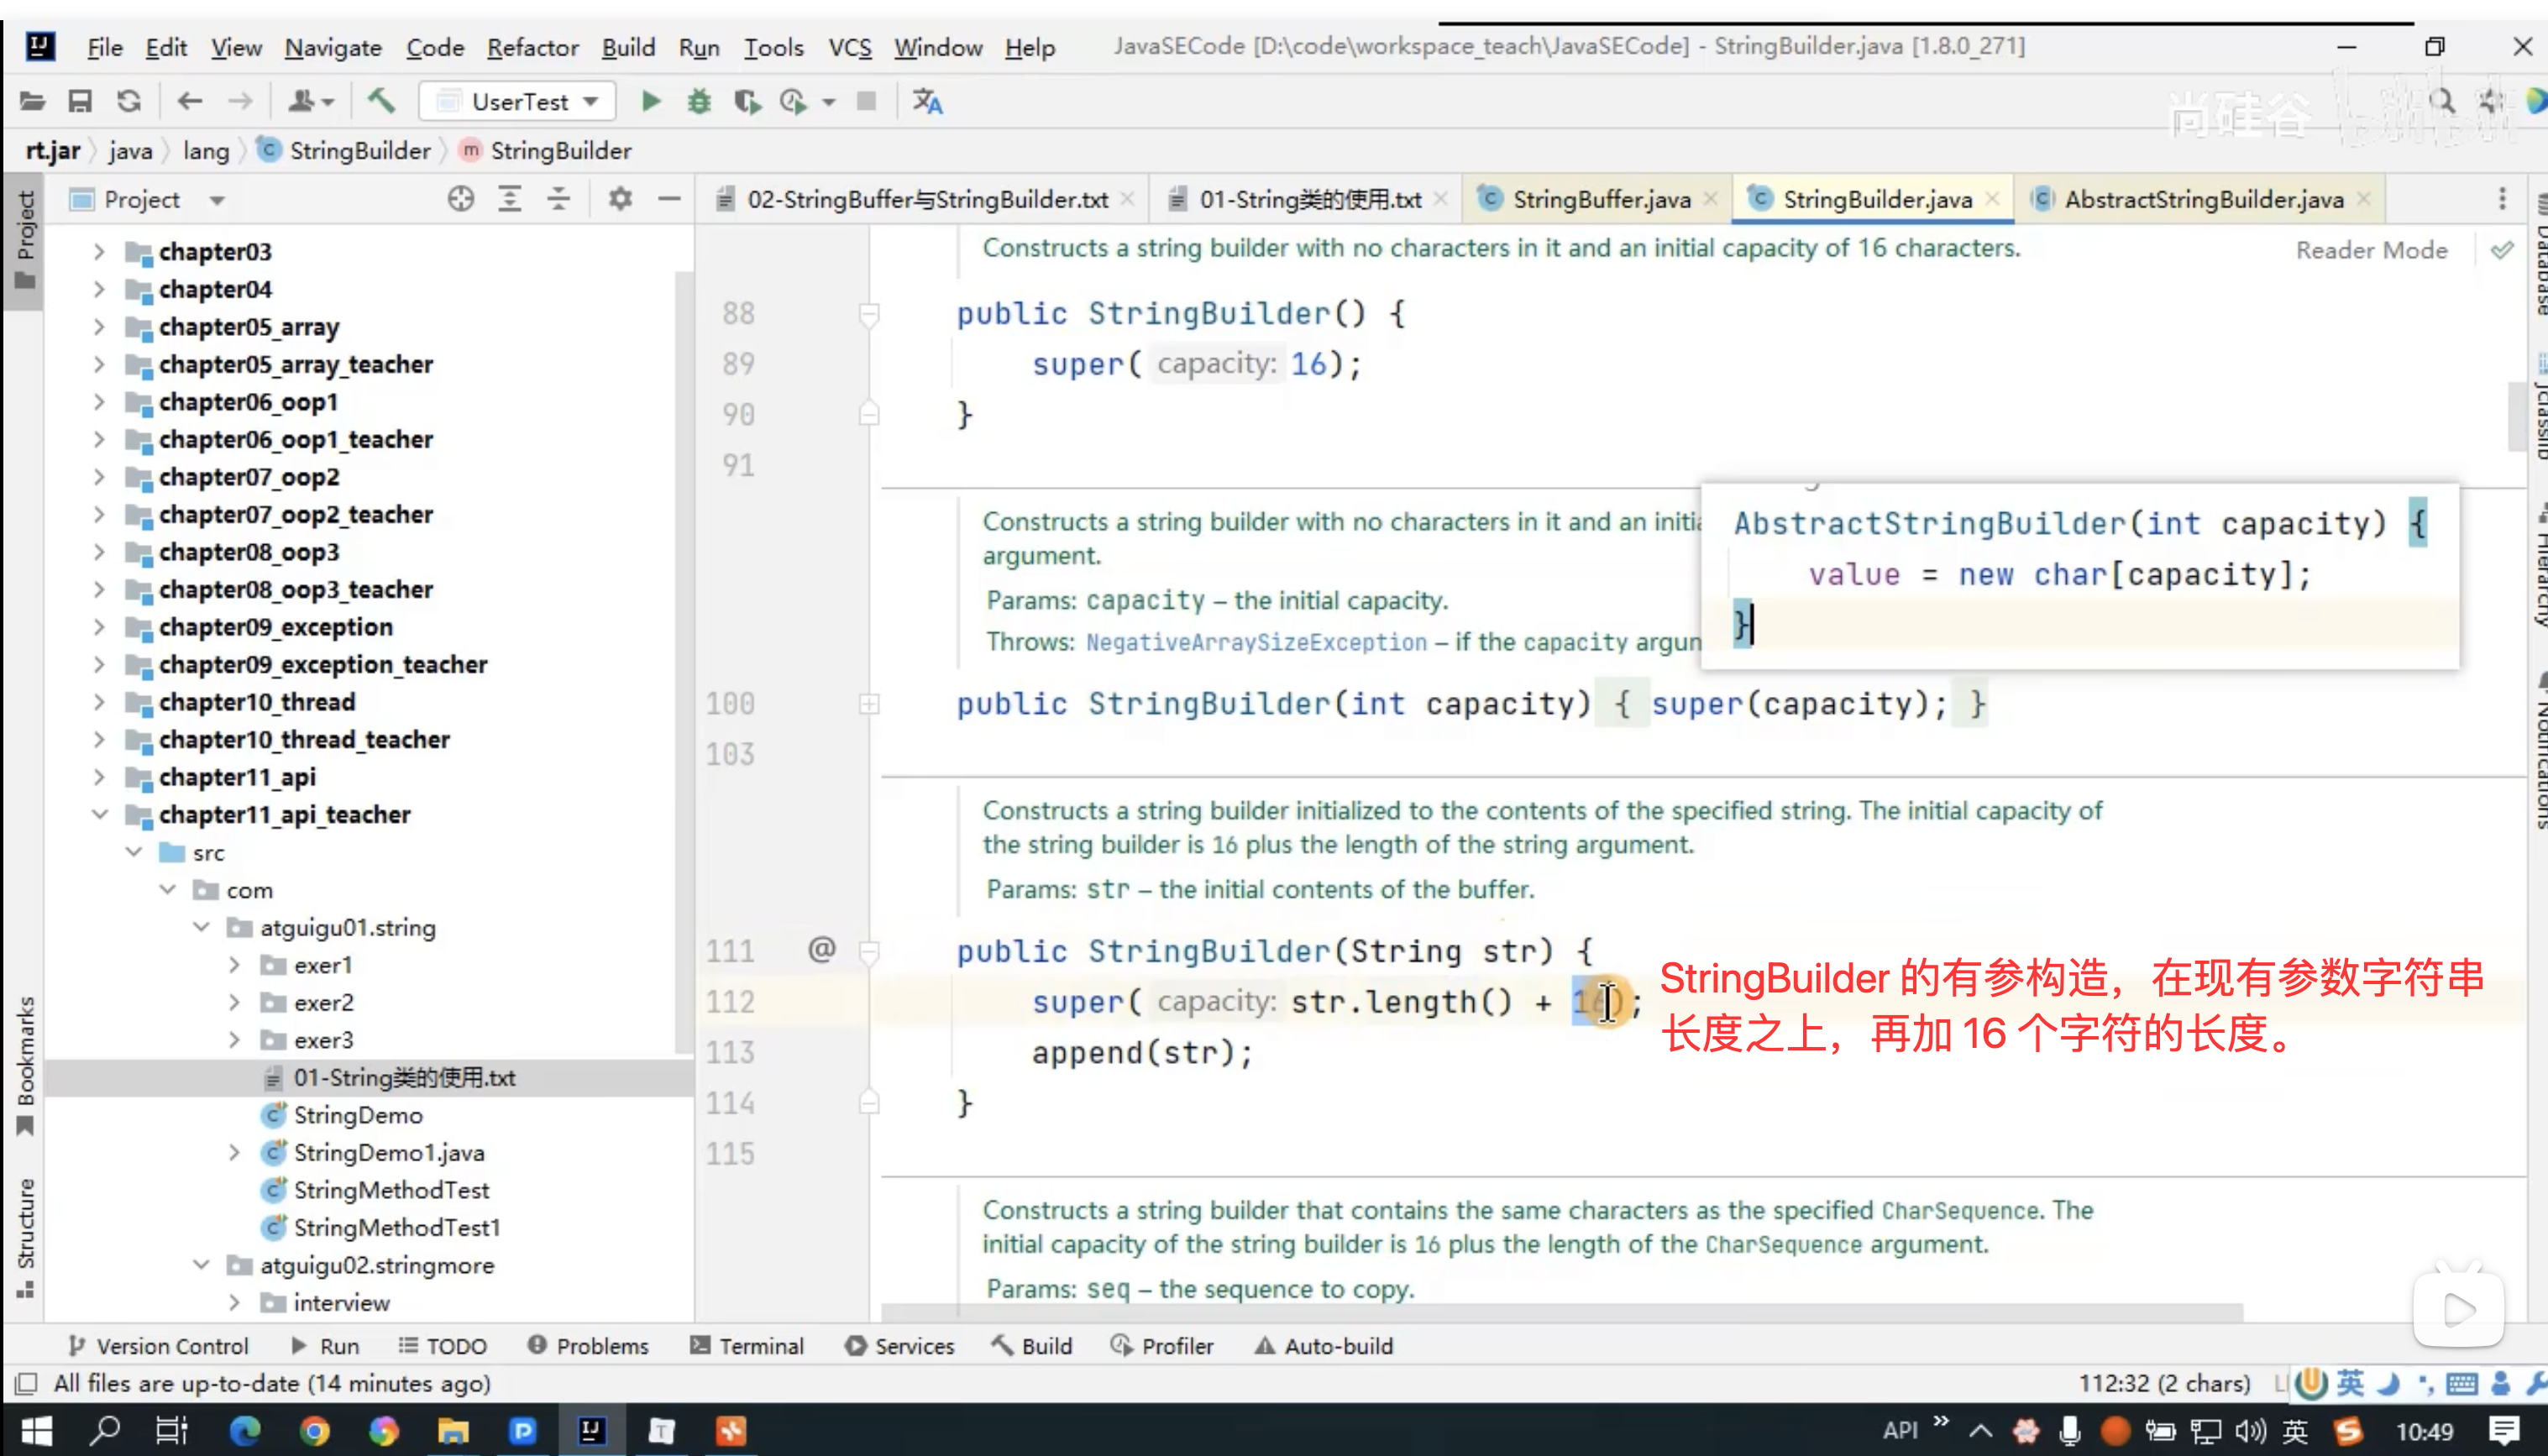Click the editor horizontal scrollbar
Screen dimensions: 2548x1456
click(x=1560, y=1311)
